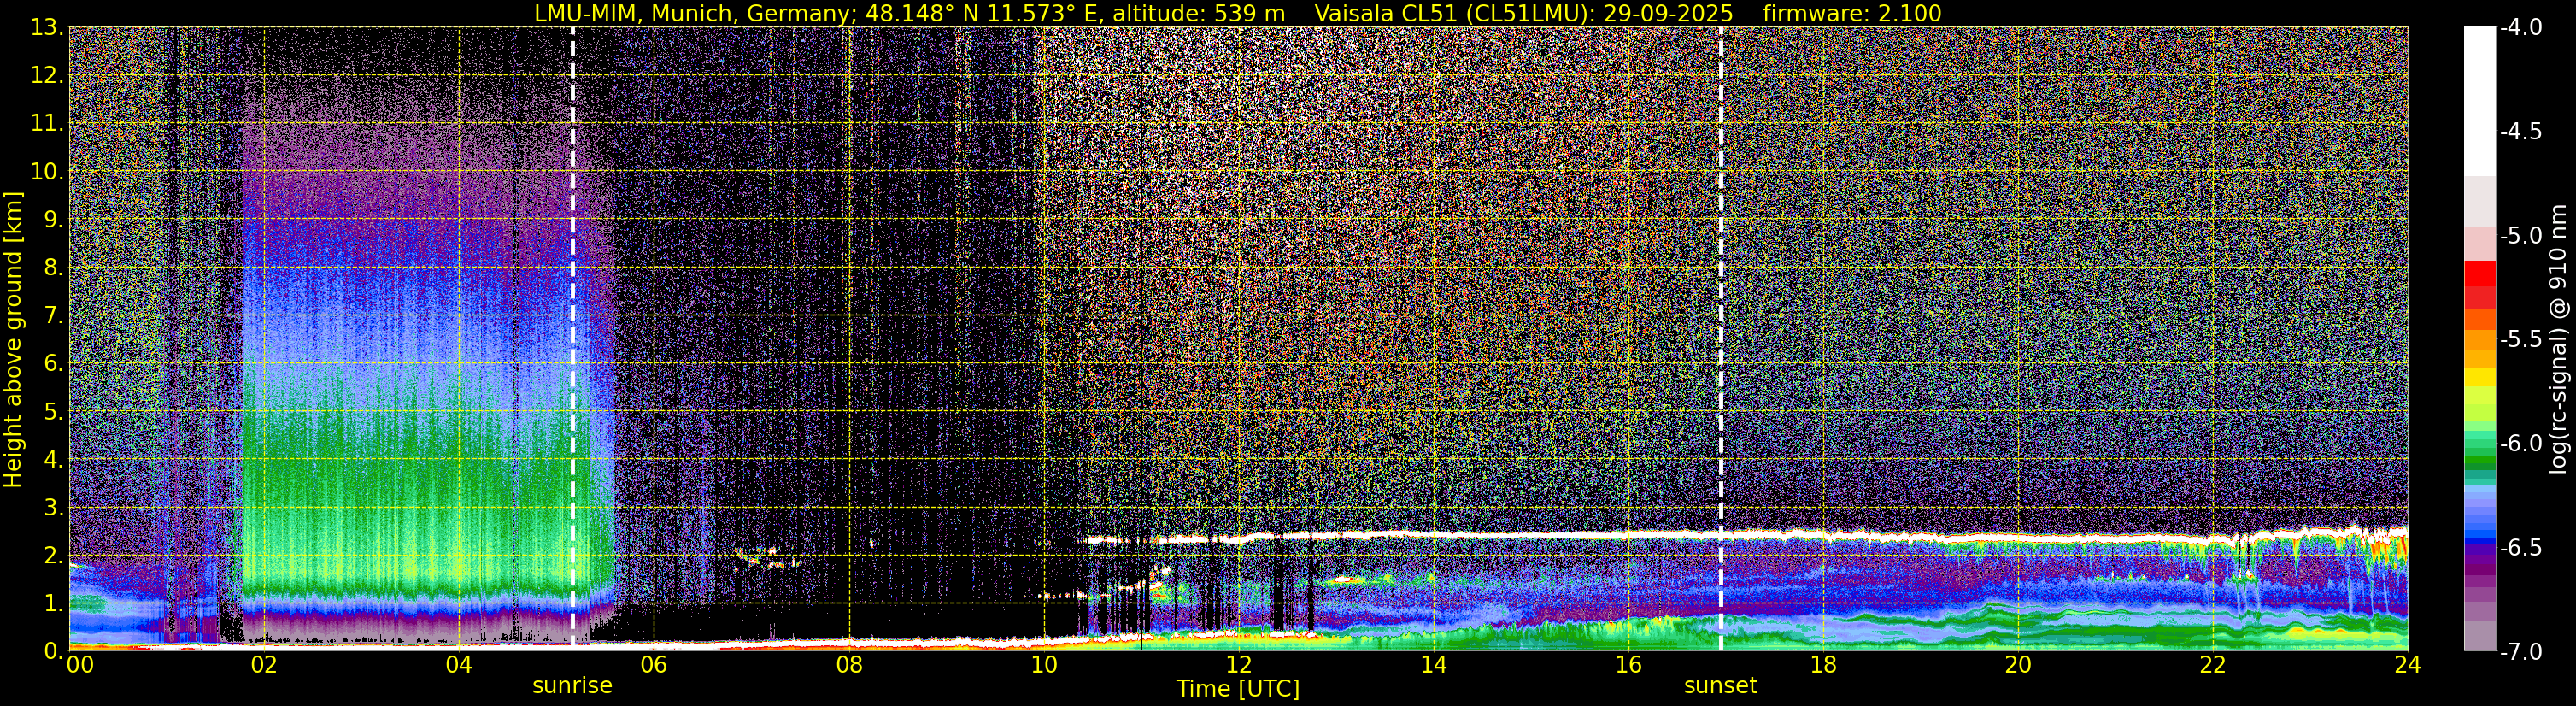The image size is (2576, 706).
Task: Click the "24" time axis tick label
Action: point(2408,666)
